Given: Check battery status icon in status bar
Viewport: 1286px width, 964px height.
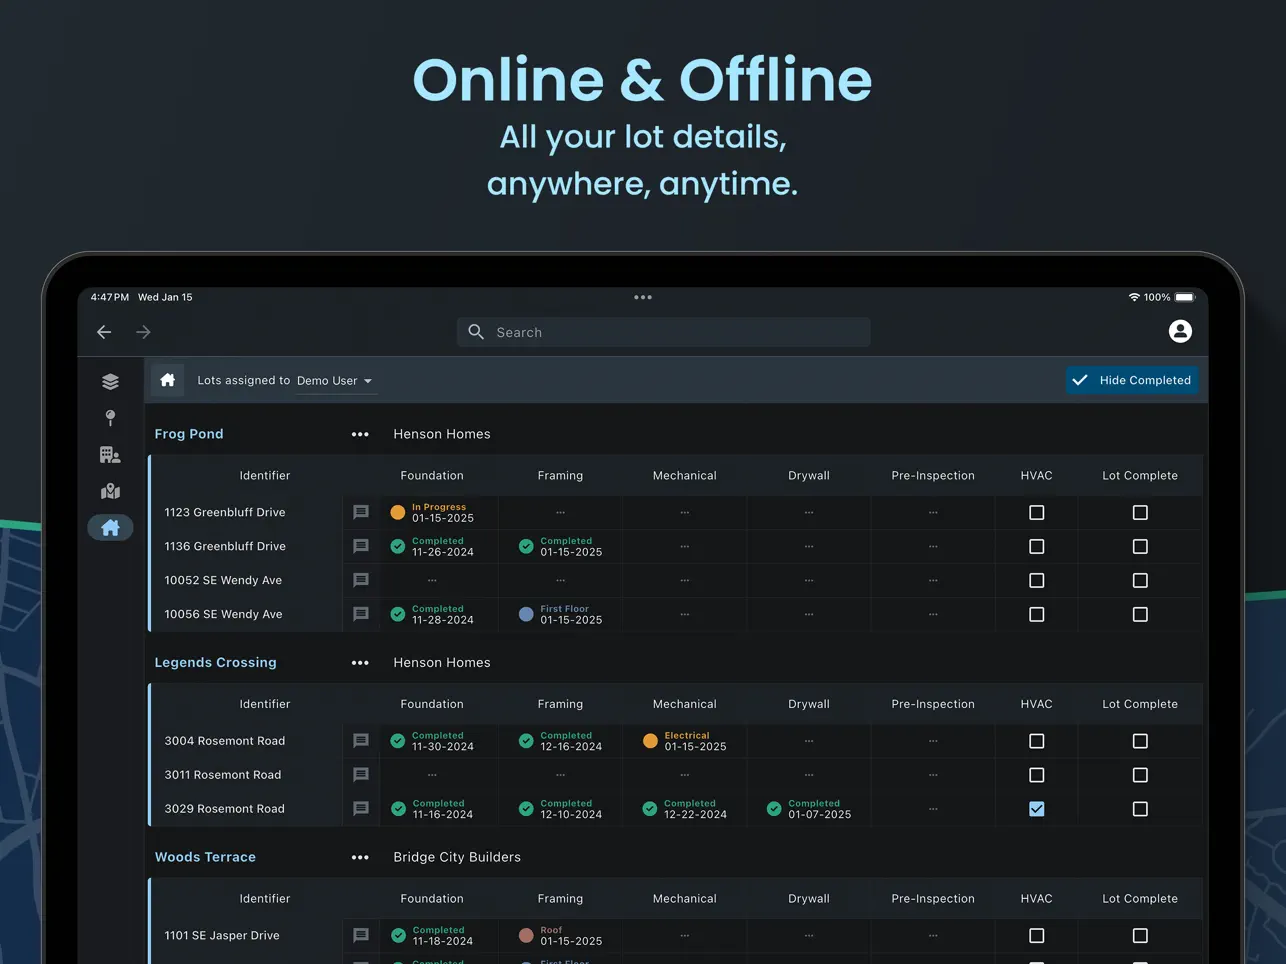Looking at the screenshot, I should 1184,297.
